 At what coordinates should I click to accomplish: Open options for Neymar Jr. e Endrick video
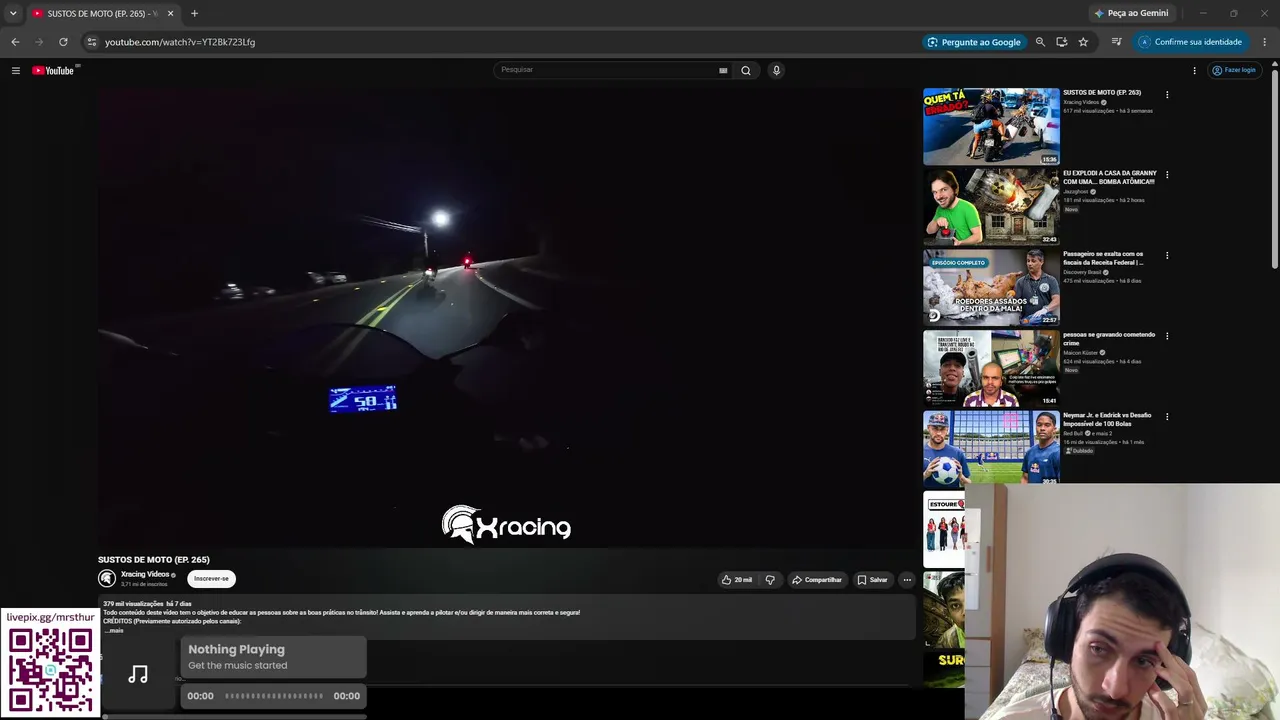1167,417
